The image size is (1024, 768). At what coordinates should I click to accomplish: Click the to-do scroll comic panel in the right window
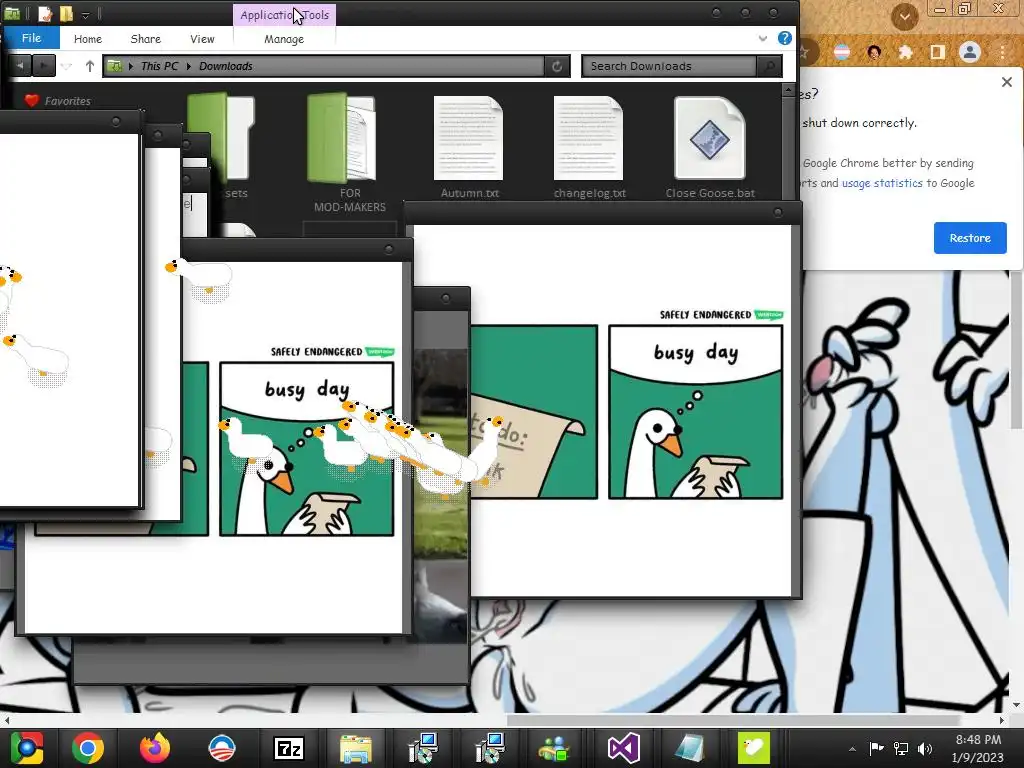coord(534,412)
